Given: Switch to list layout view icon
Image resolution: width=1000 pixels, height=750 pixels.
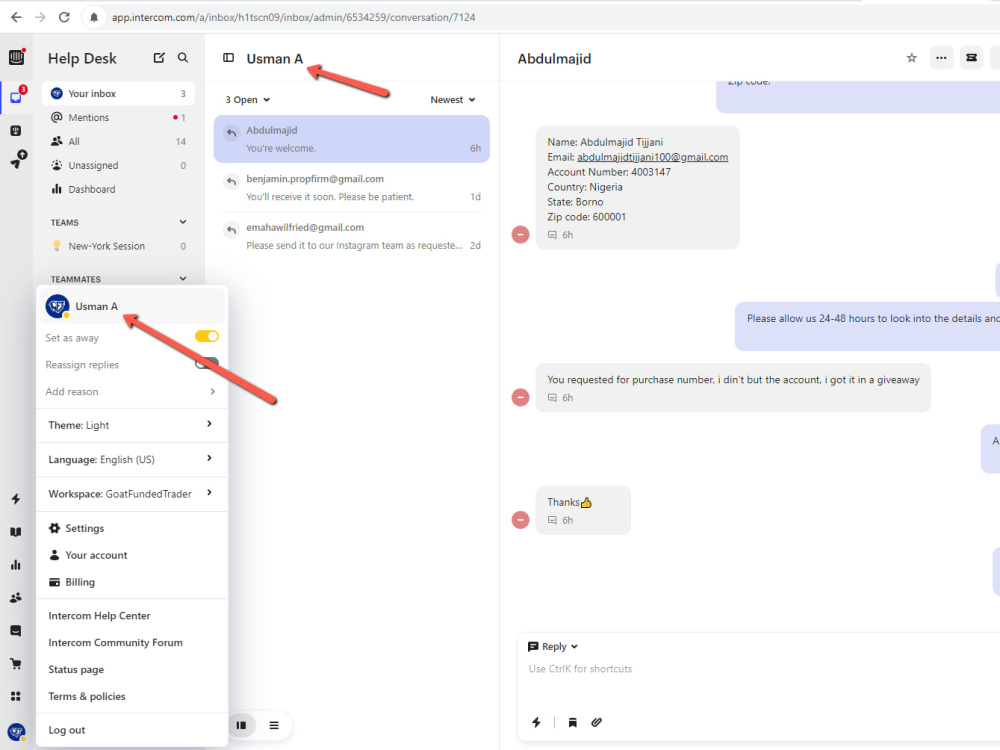Looking at the screenshot, I should [274, 725].
